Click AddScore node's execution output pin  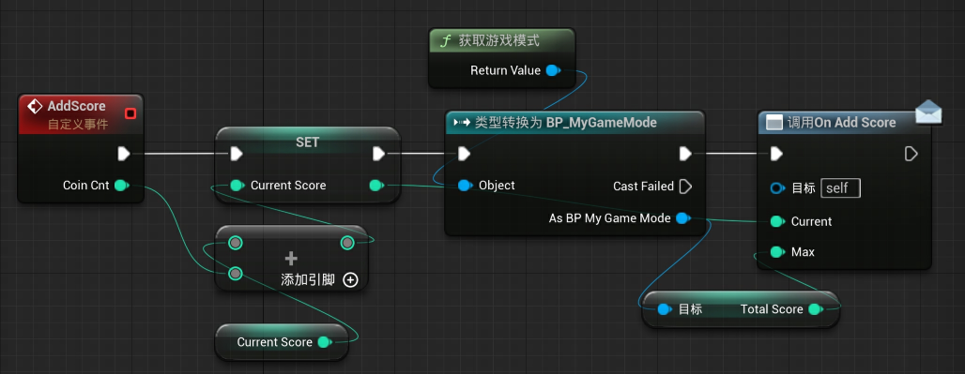coord(124,154)
